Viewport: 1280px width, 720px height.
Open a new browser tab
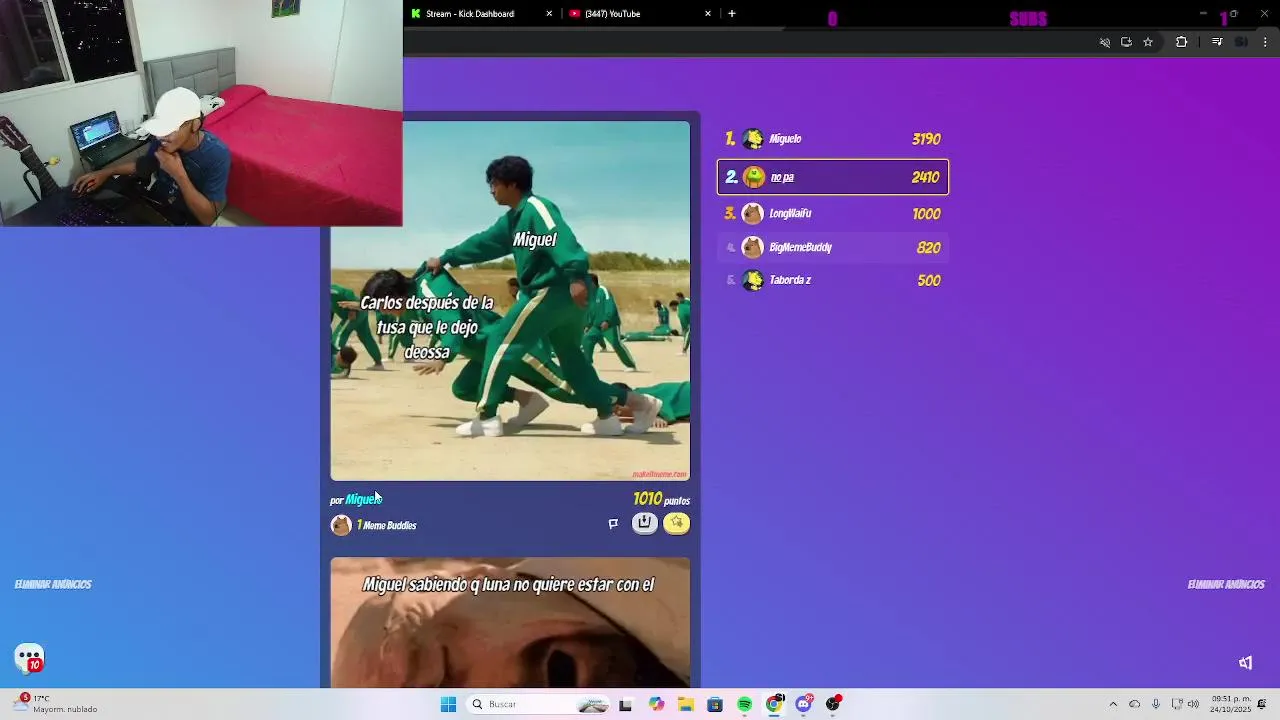732,14
